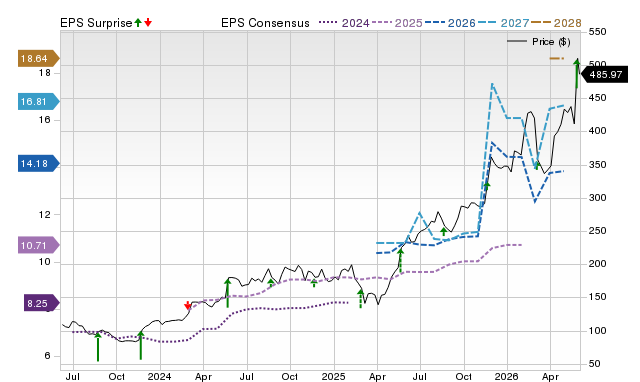The height and width of the screenshot is (382, 640).
Task: Click the EPS Surprise legend title
Action: tap(96, 23)
